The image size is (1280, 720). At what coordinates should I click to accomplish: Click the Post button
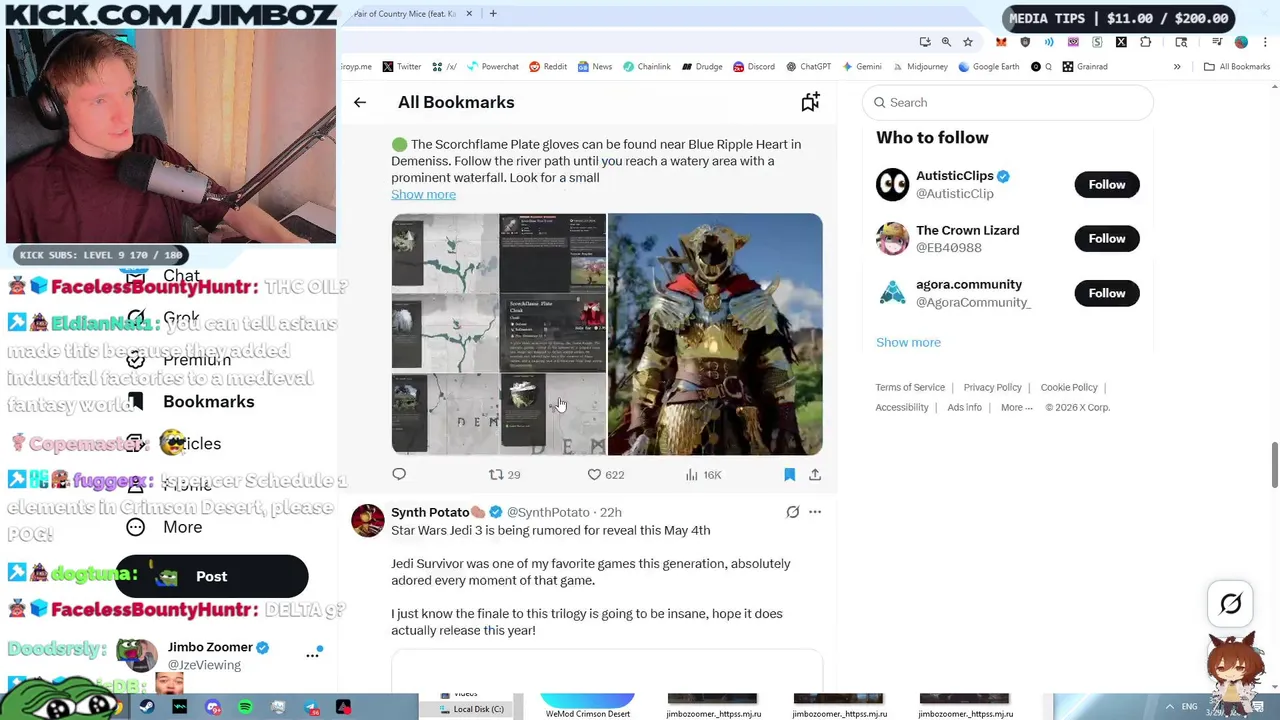pos(211,576)
